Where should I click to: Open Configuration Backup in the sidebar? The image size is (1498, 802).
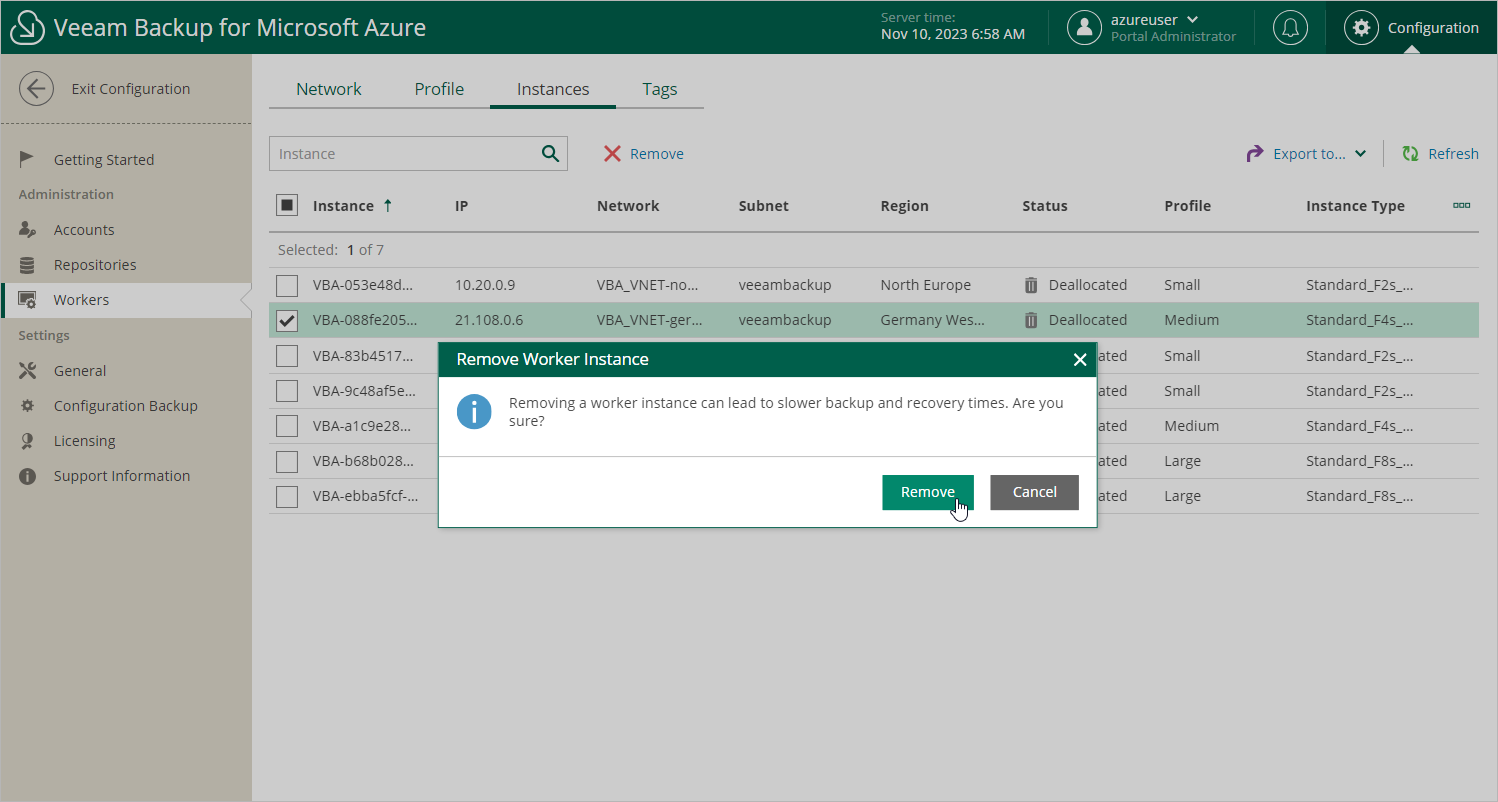(x=126, y=406)
